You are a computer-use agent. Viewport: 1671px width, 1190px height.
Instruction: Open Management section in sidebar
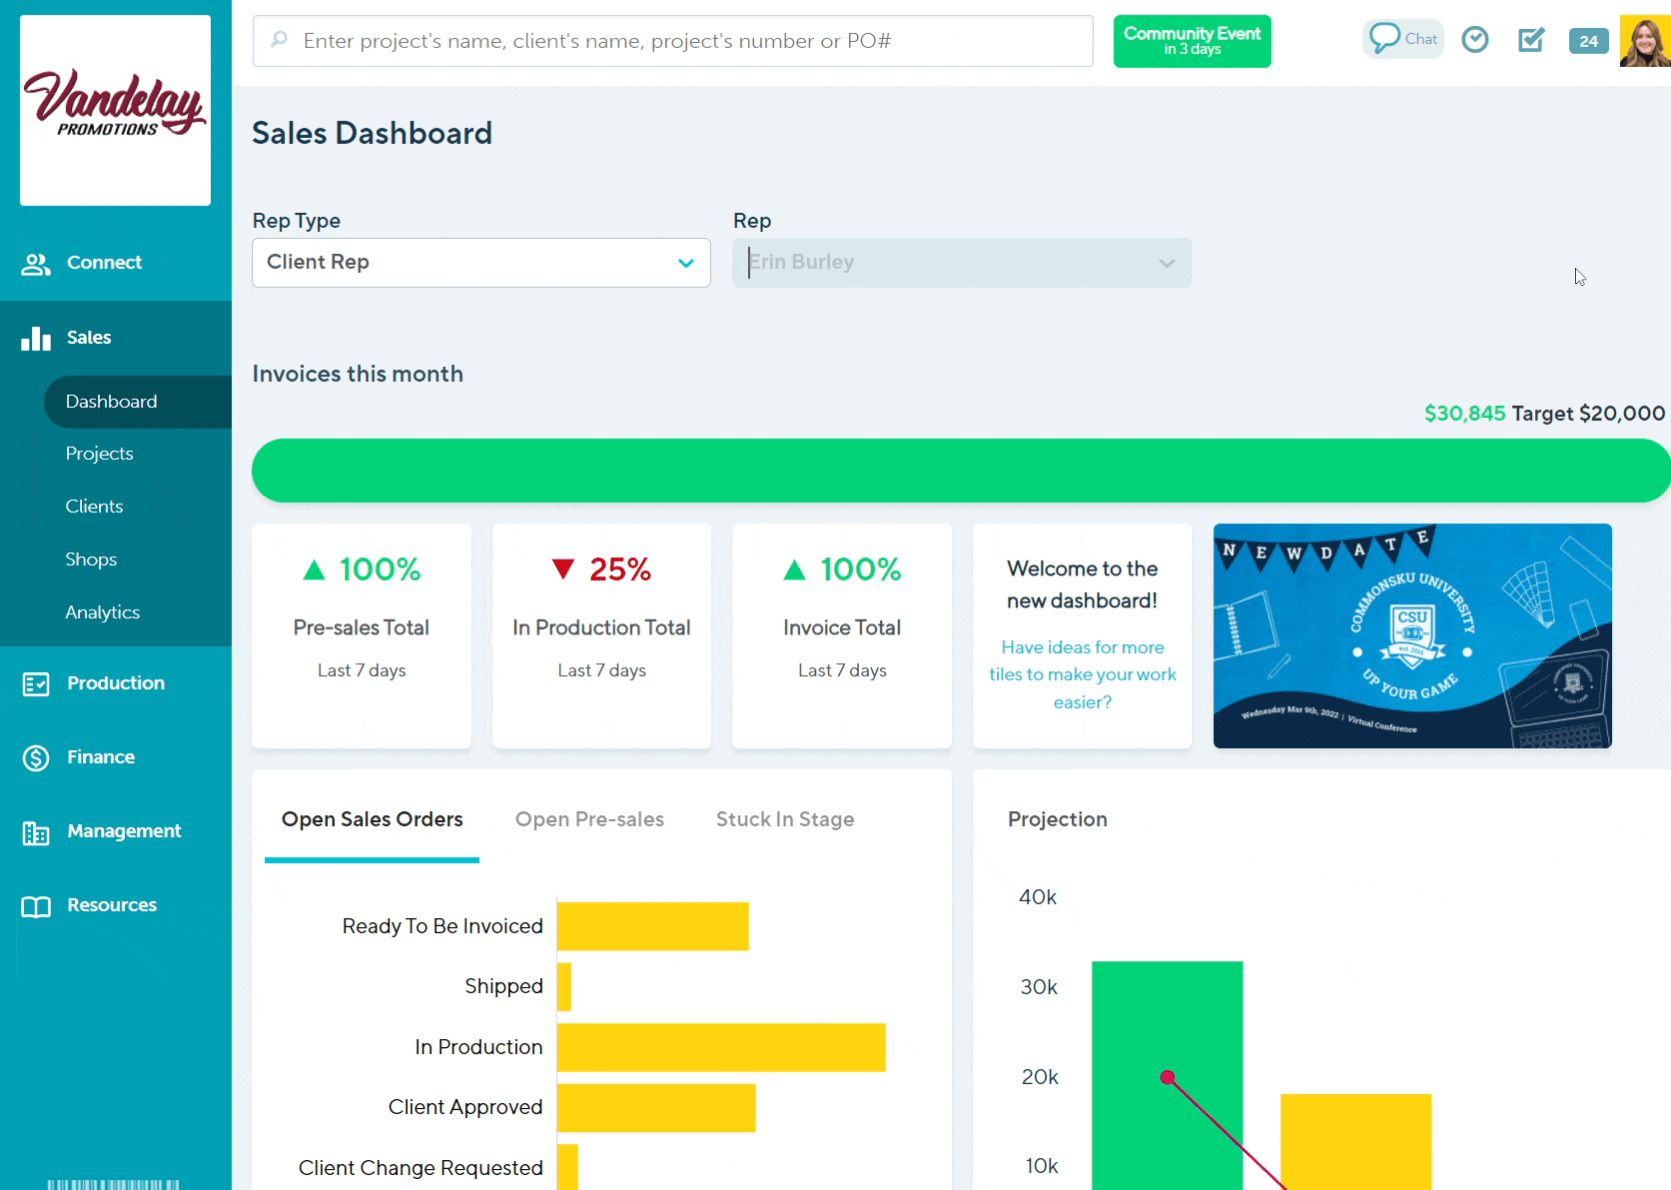(x=123, y=832)
